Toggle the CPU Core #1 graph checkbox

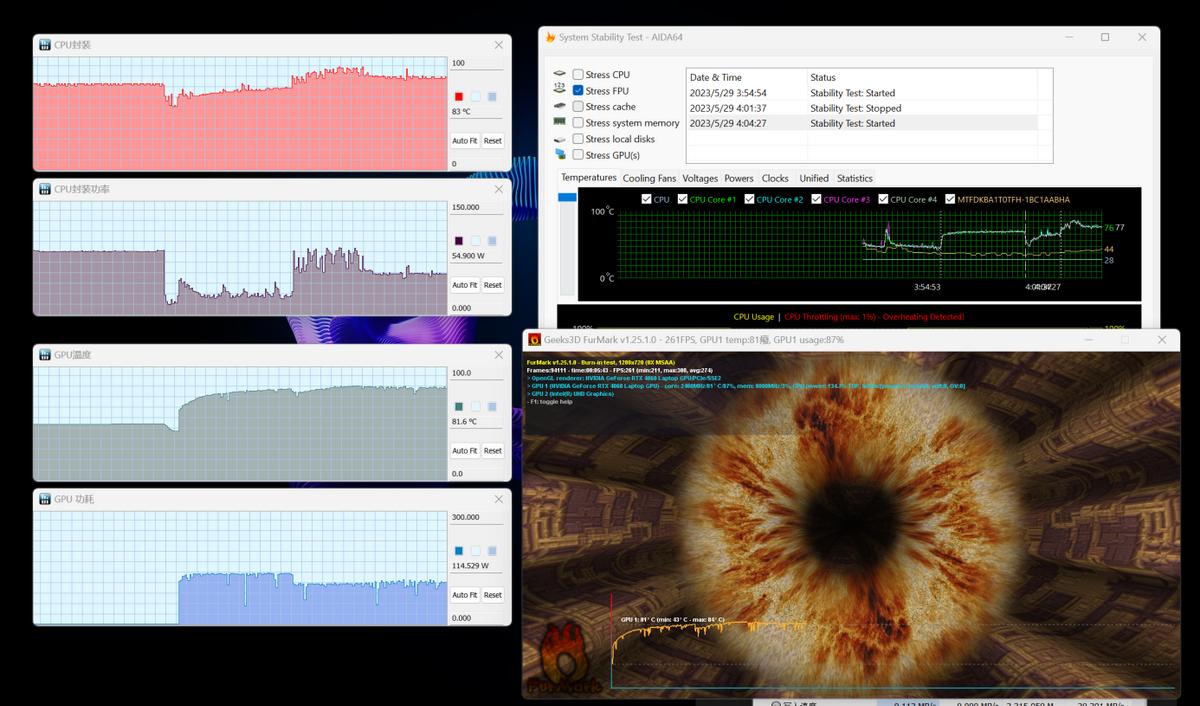(x=683, y=199)
